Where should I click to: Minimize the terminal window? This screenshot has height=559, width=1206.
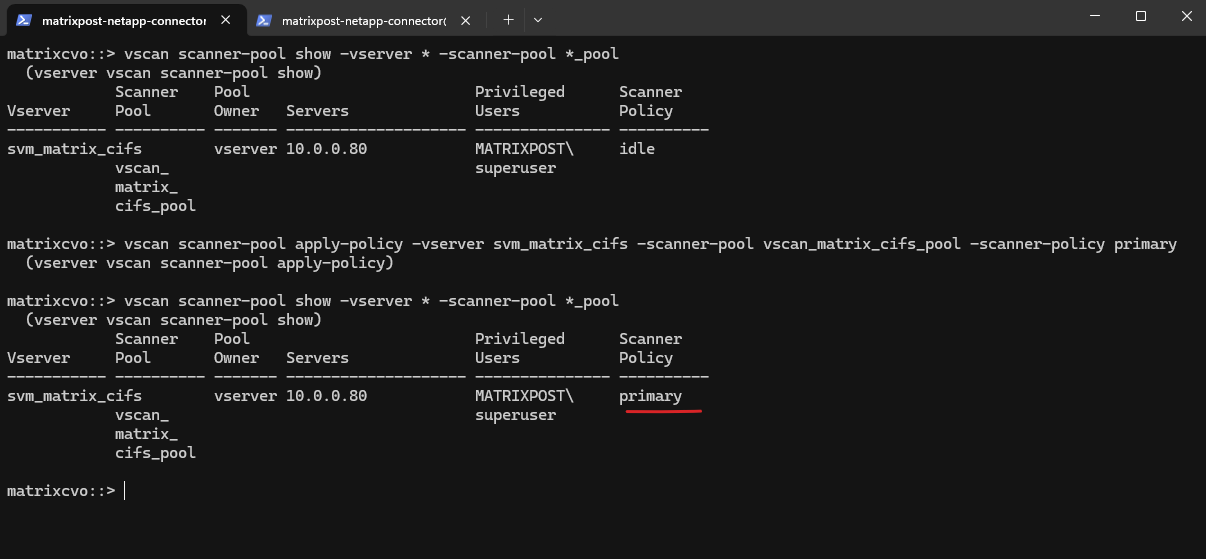point(1096,17)
